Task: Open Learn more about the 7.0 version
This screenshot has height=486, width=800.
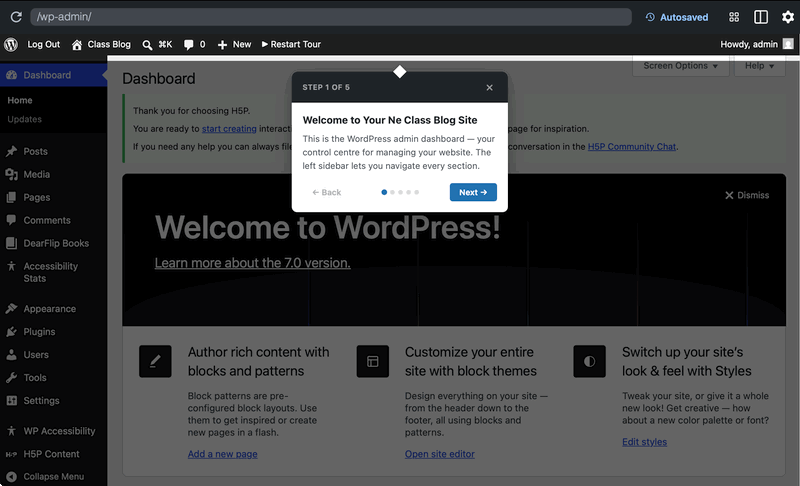Action: [x=253, y=263]
